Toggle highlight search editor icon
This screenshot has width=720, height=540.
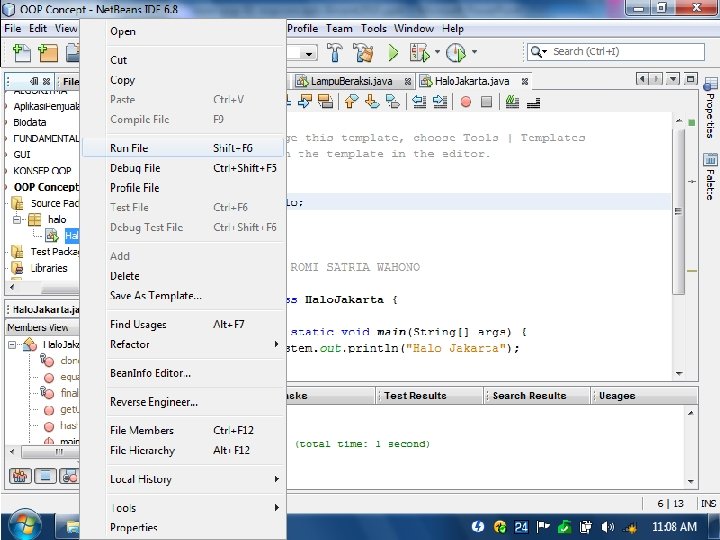[x=325, y=101]
